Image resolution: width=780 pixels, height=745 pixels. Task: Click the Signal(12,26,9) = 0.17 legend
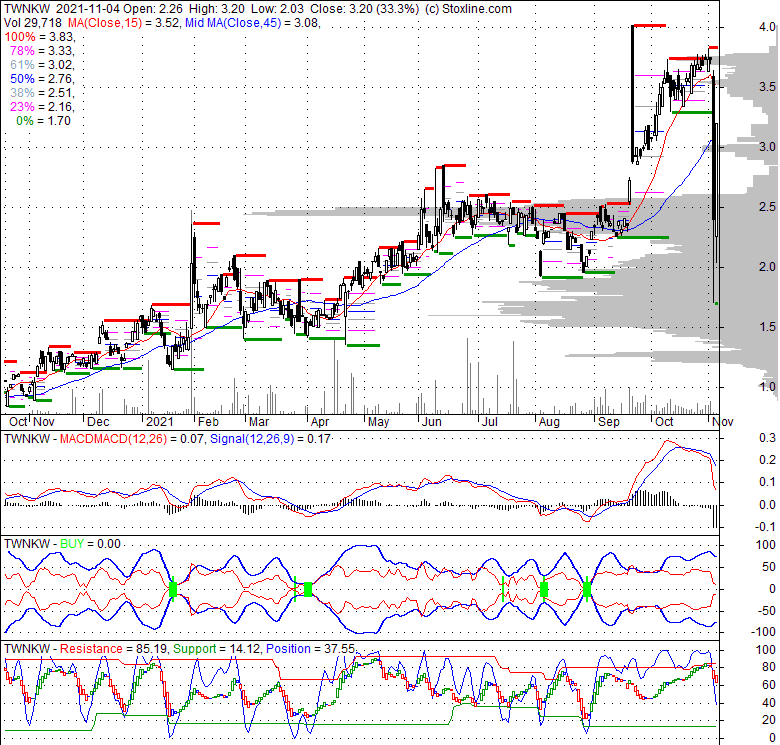pyautogui.click(x=270, y=439)
